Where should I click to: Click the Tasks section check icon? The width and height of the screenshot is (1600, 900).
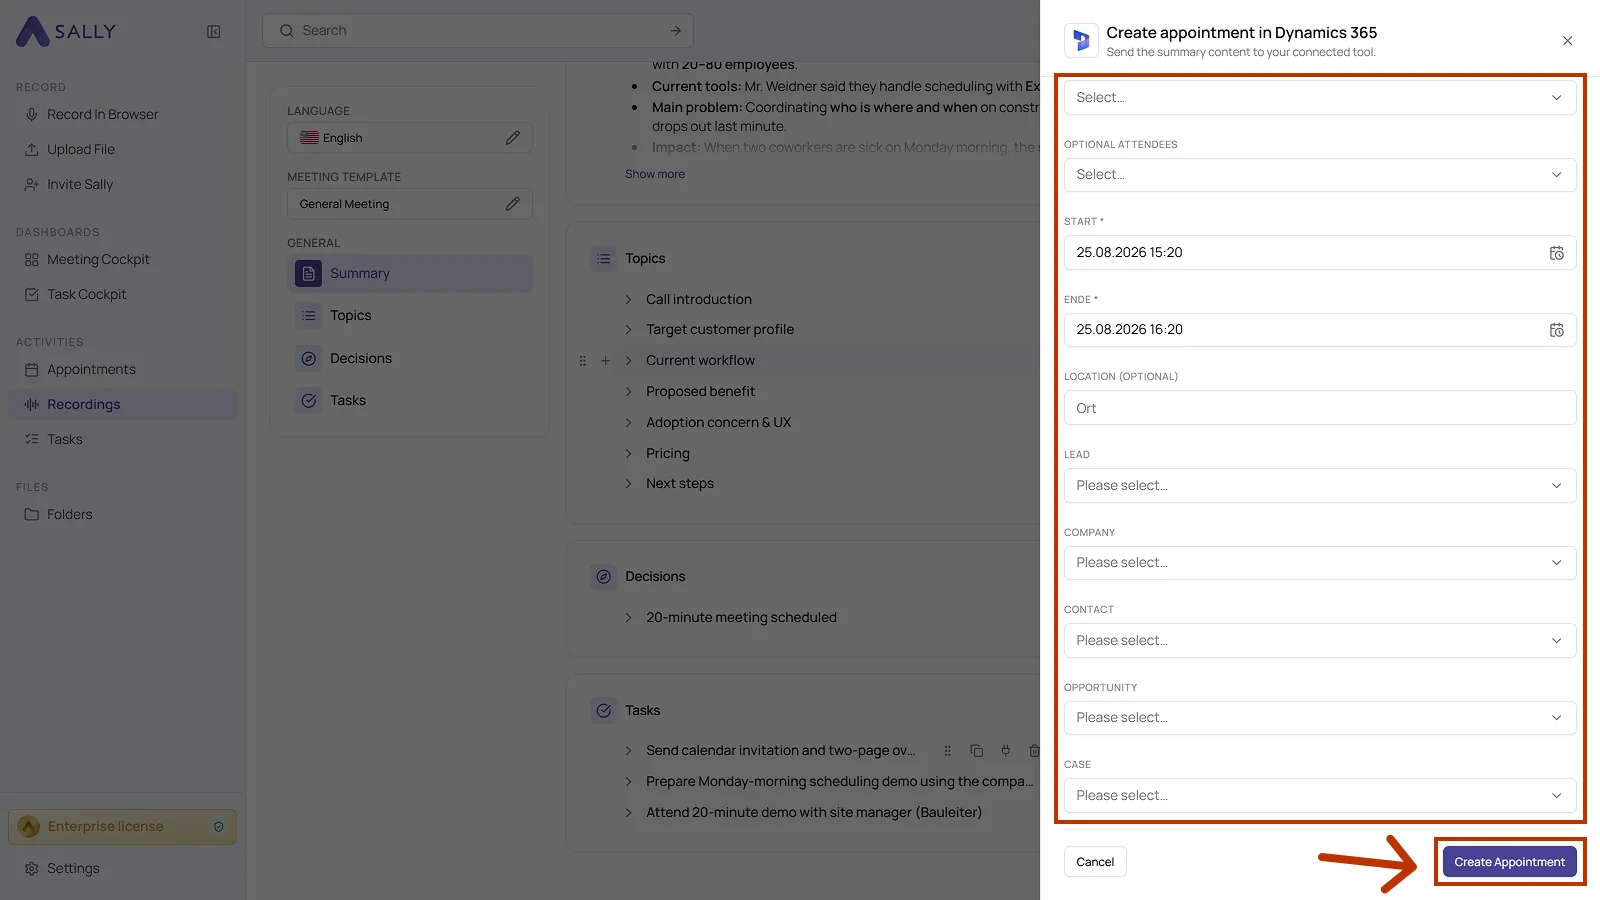(604, 711)
